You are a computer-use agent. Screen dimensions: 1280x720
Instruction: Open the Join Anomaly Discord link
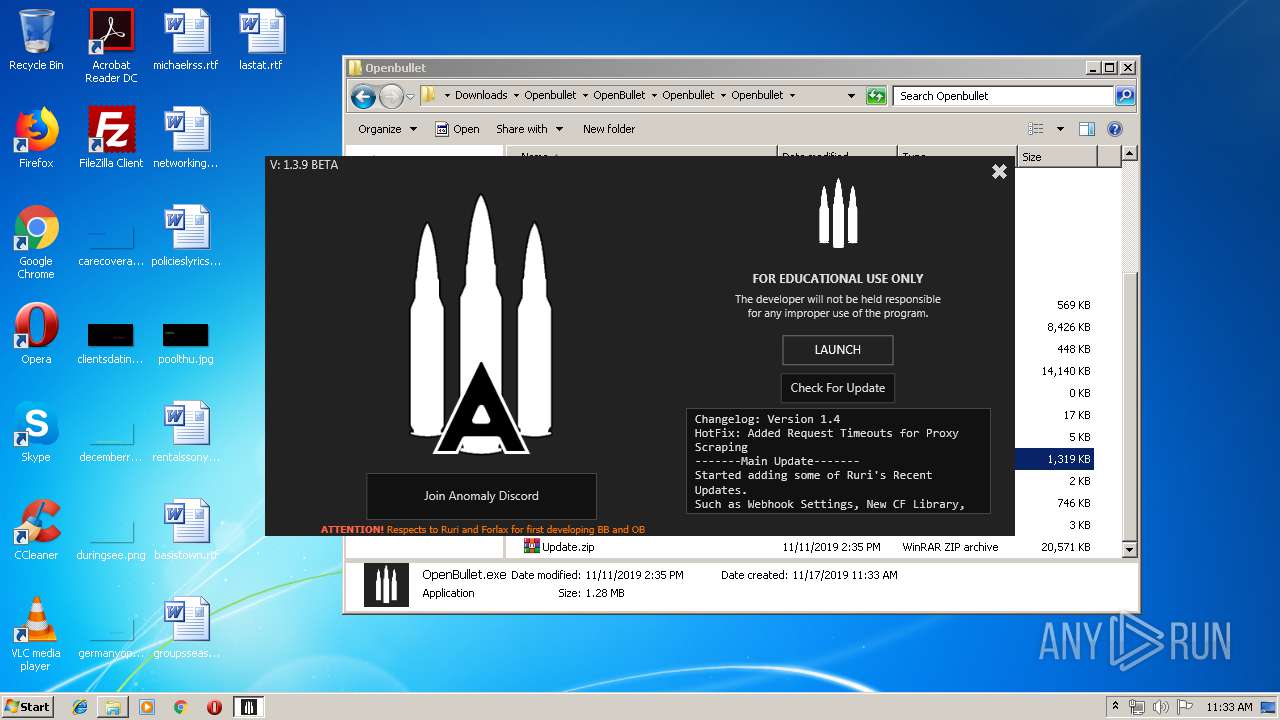pos(481,496)
